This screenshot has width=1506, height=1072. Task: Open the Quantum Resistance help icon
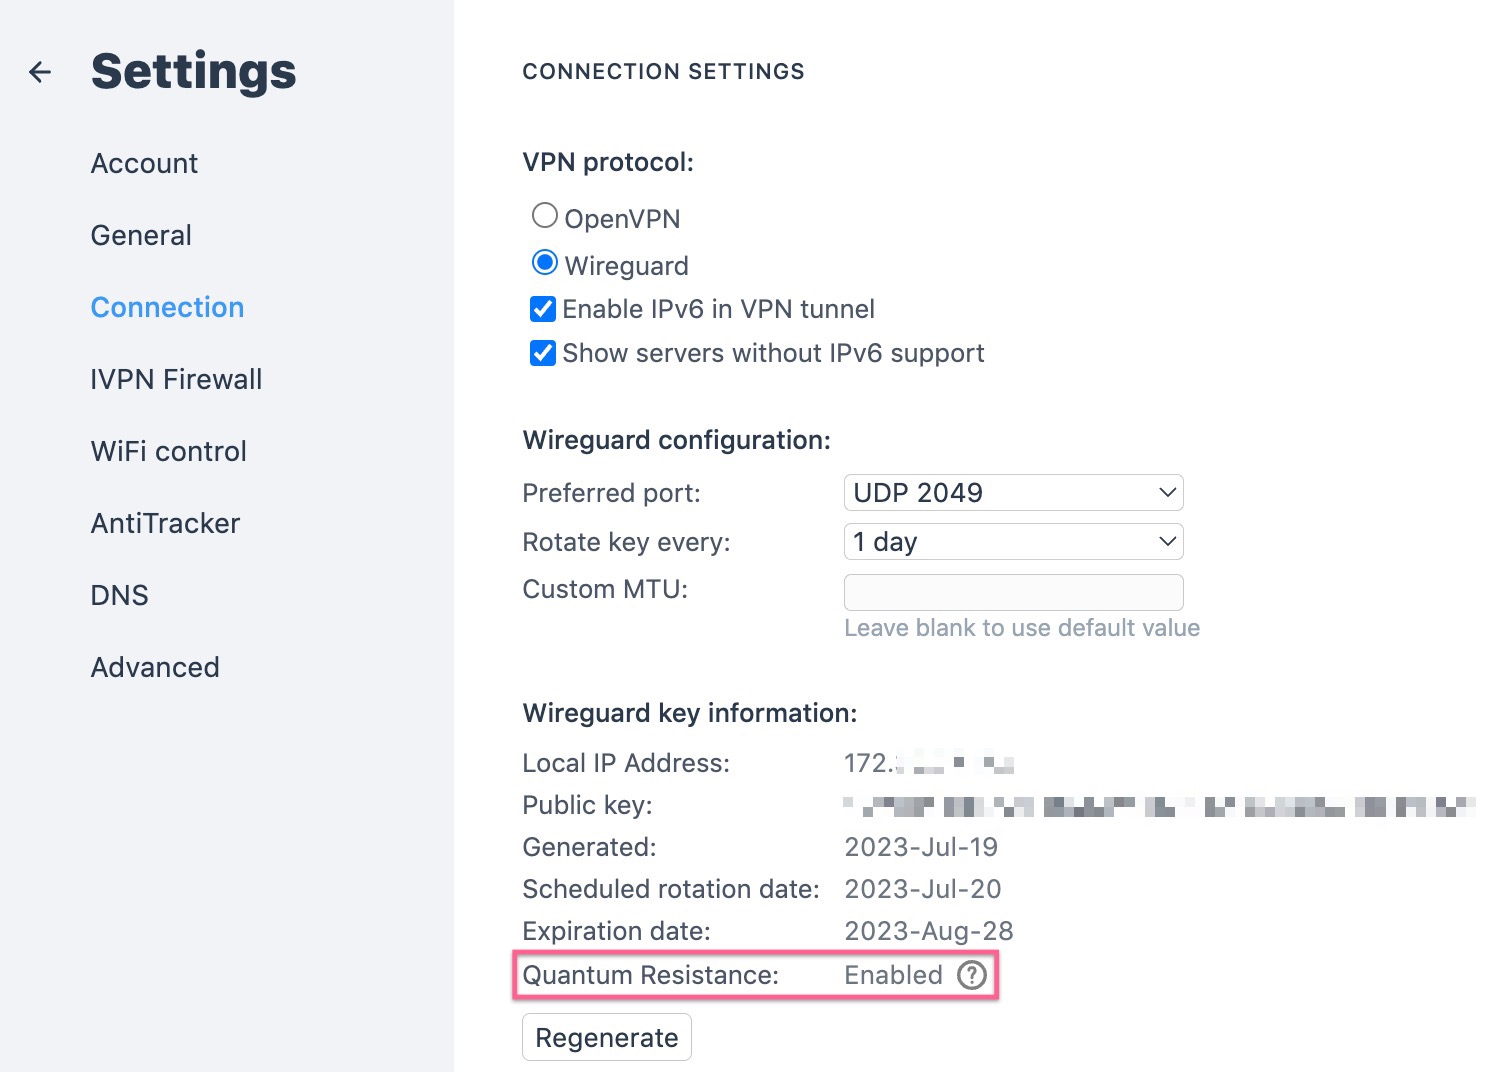972,975
